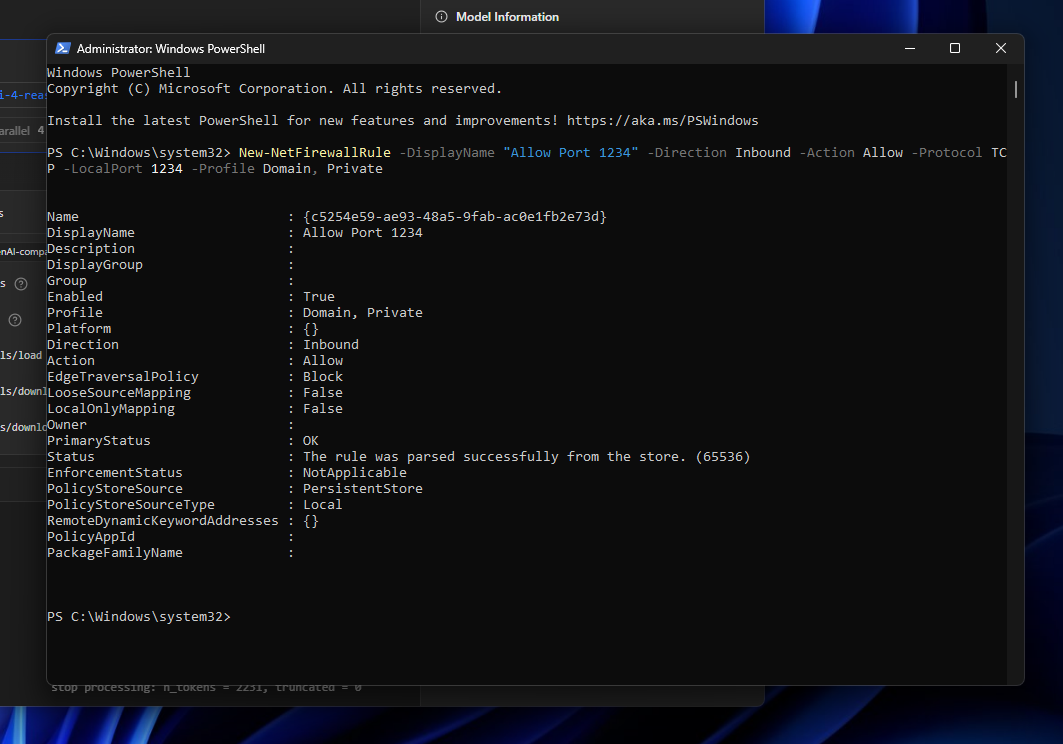Click the 'PersistentStore' value
Screen dimensions: 1063x744
pyautogui.click(x=363, y=489)
